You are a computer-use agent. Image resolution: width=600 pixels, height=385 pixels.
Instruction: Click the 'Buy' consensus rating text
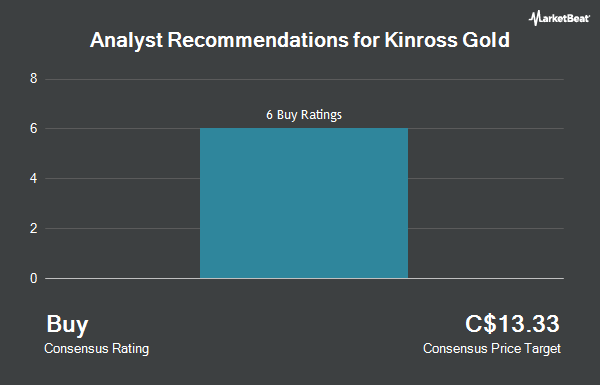point(67,325)
